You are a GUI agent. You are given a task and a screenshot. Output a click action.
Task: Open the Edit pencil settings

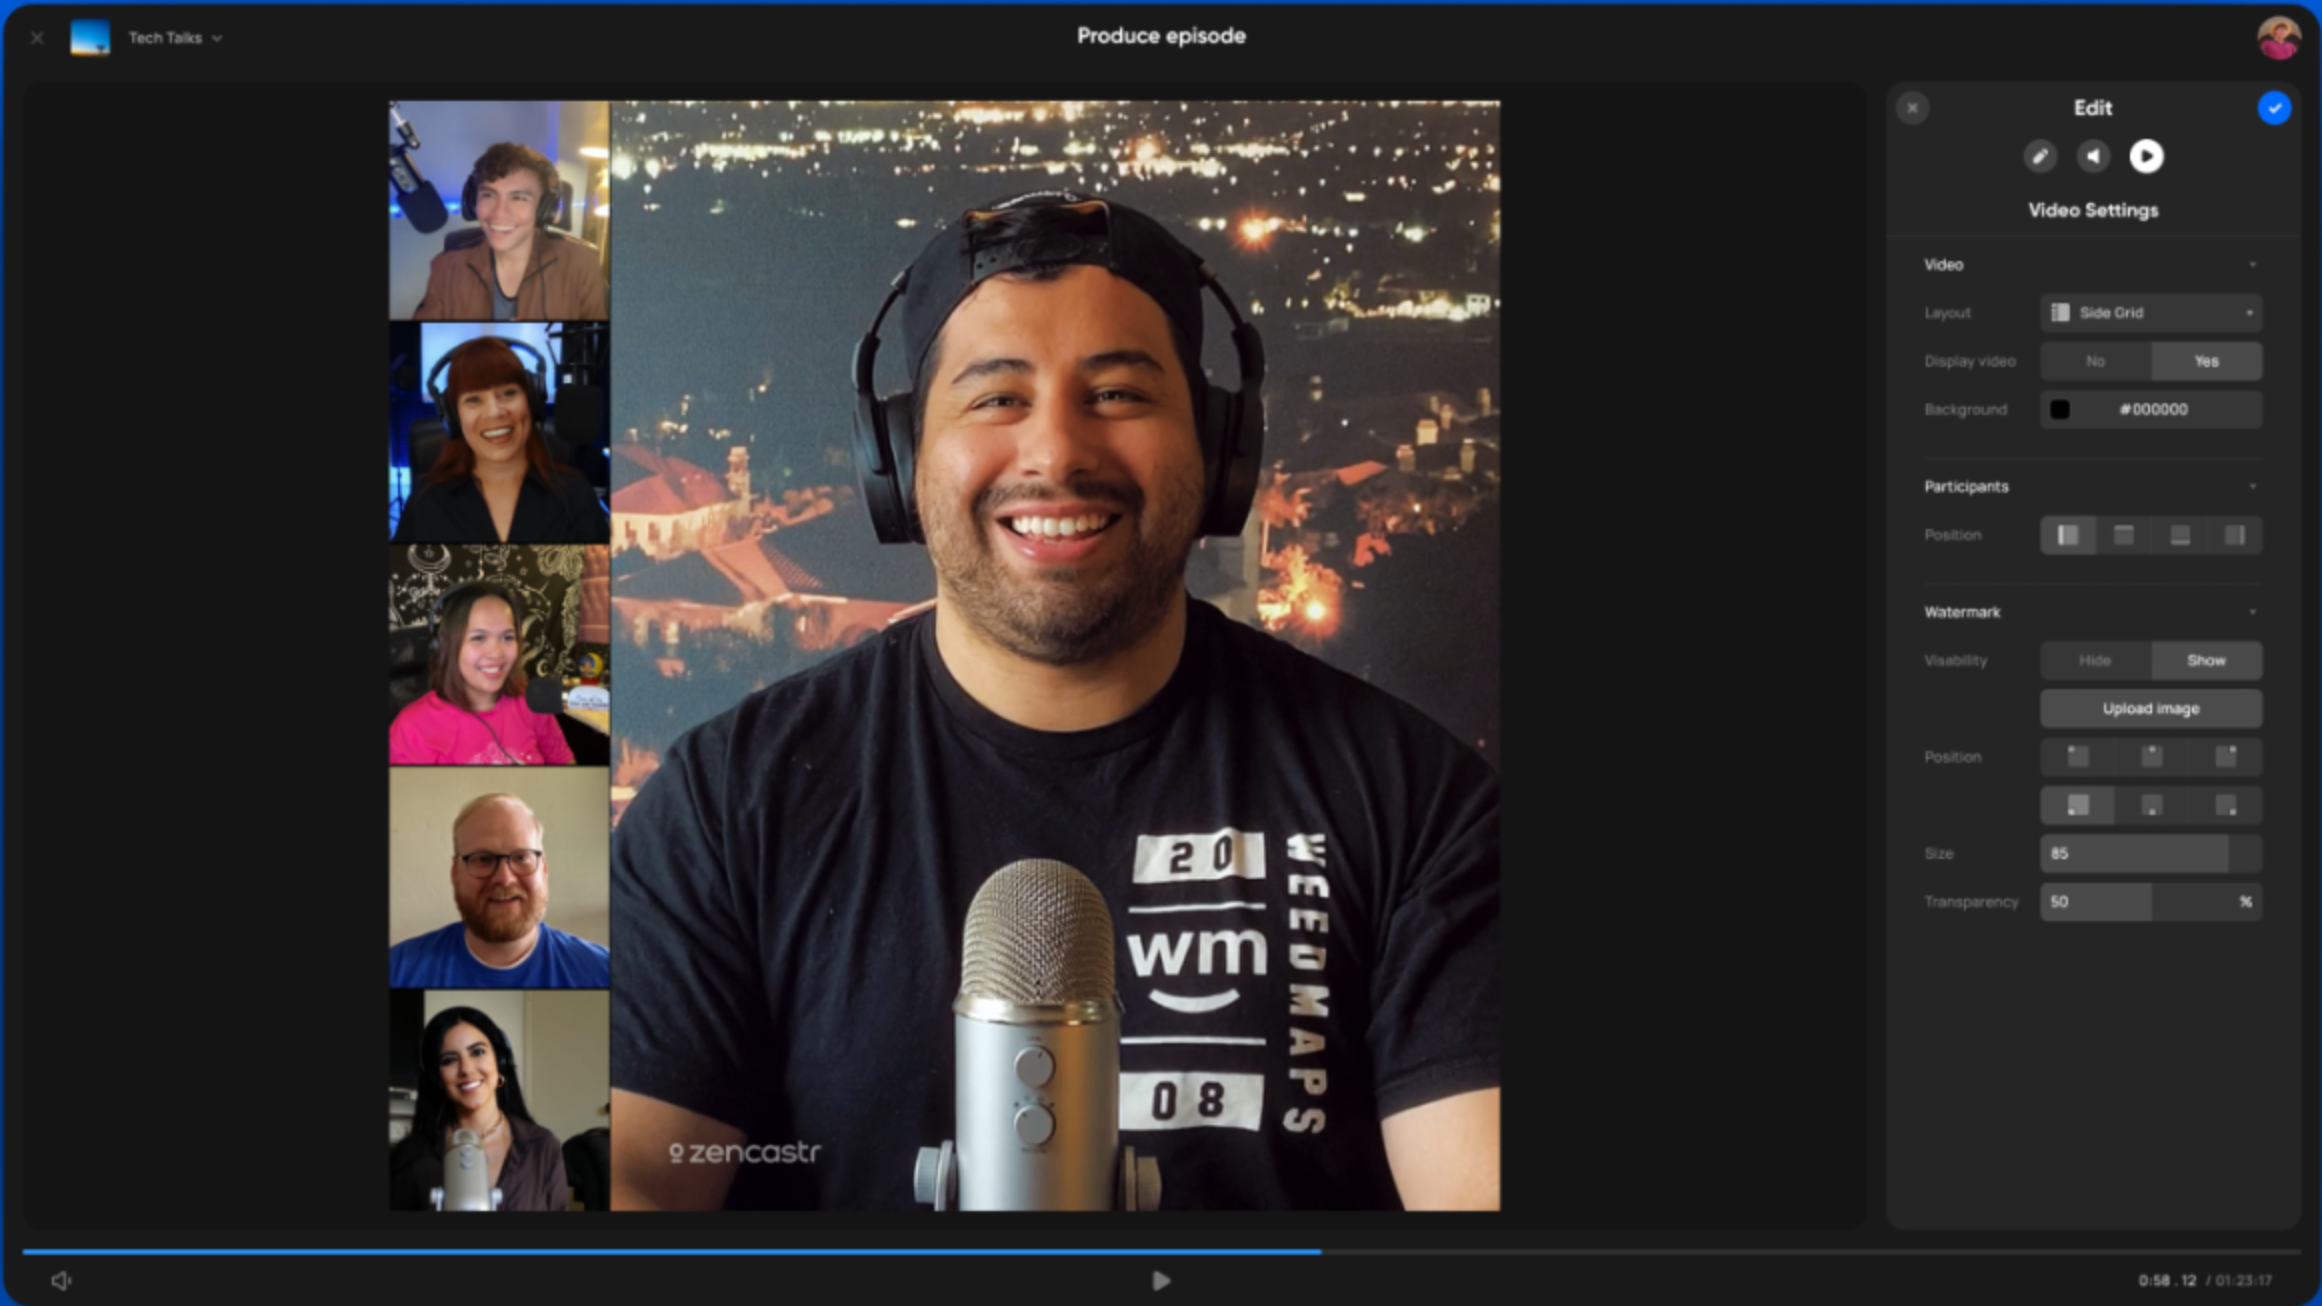coord(2040,156)
